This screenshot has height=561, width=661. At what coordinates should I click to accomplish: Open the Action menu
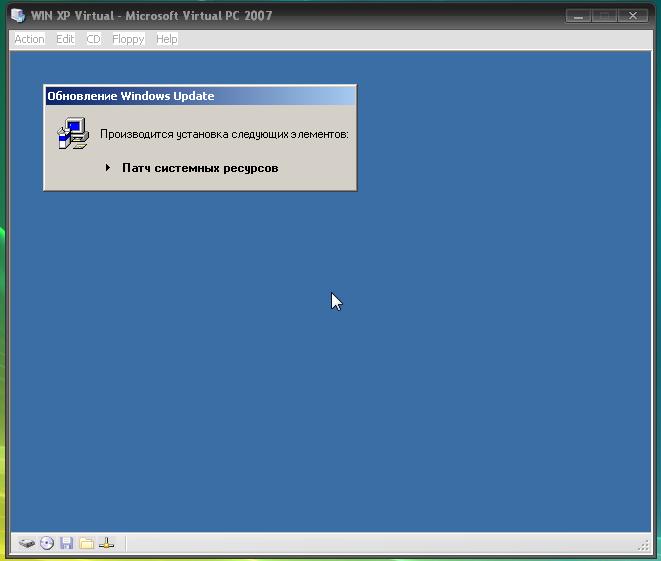click(30, 39)
